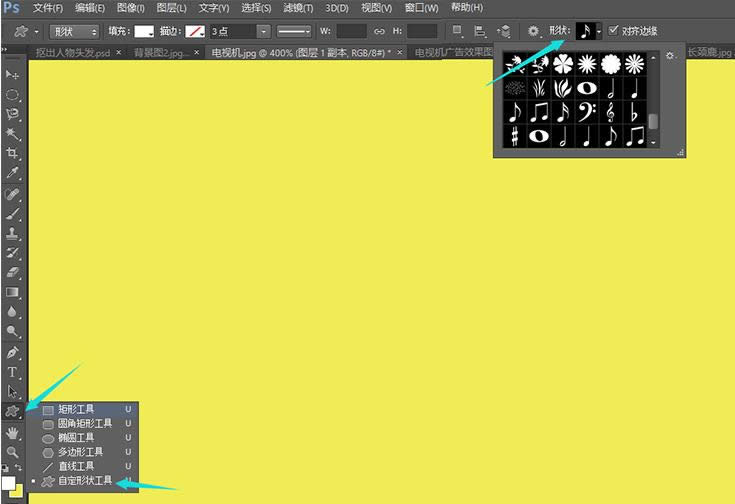The image size is (735, 504).
Task: Swap foreground and background colors
Action: coord(18,467)
